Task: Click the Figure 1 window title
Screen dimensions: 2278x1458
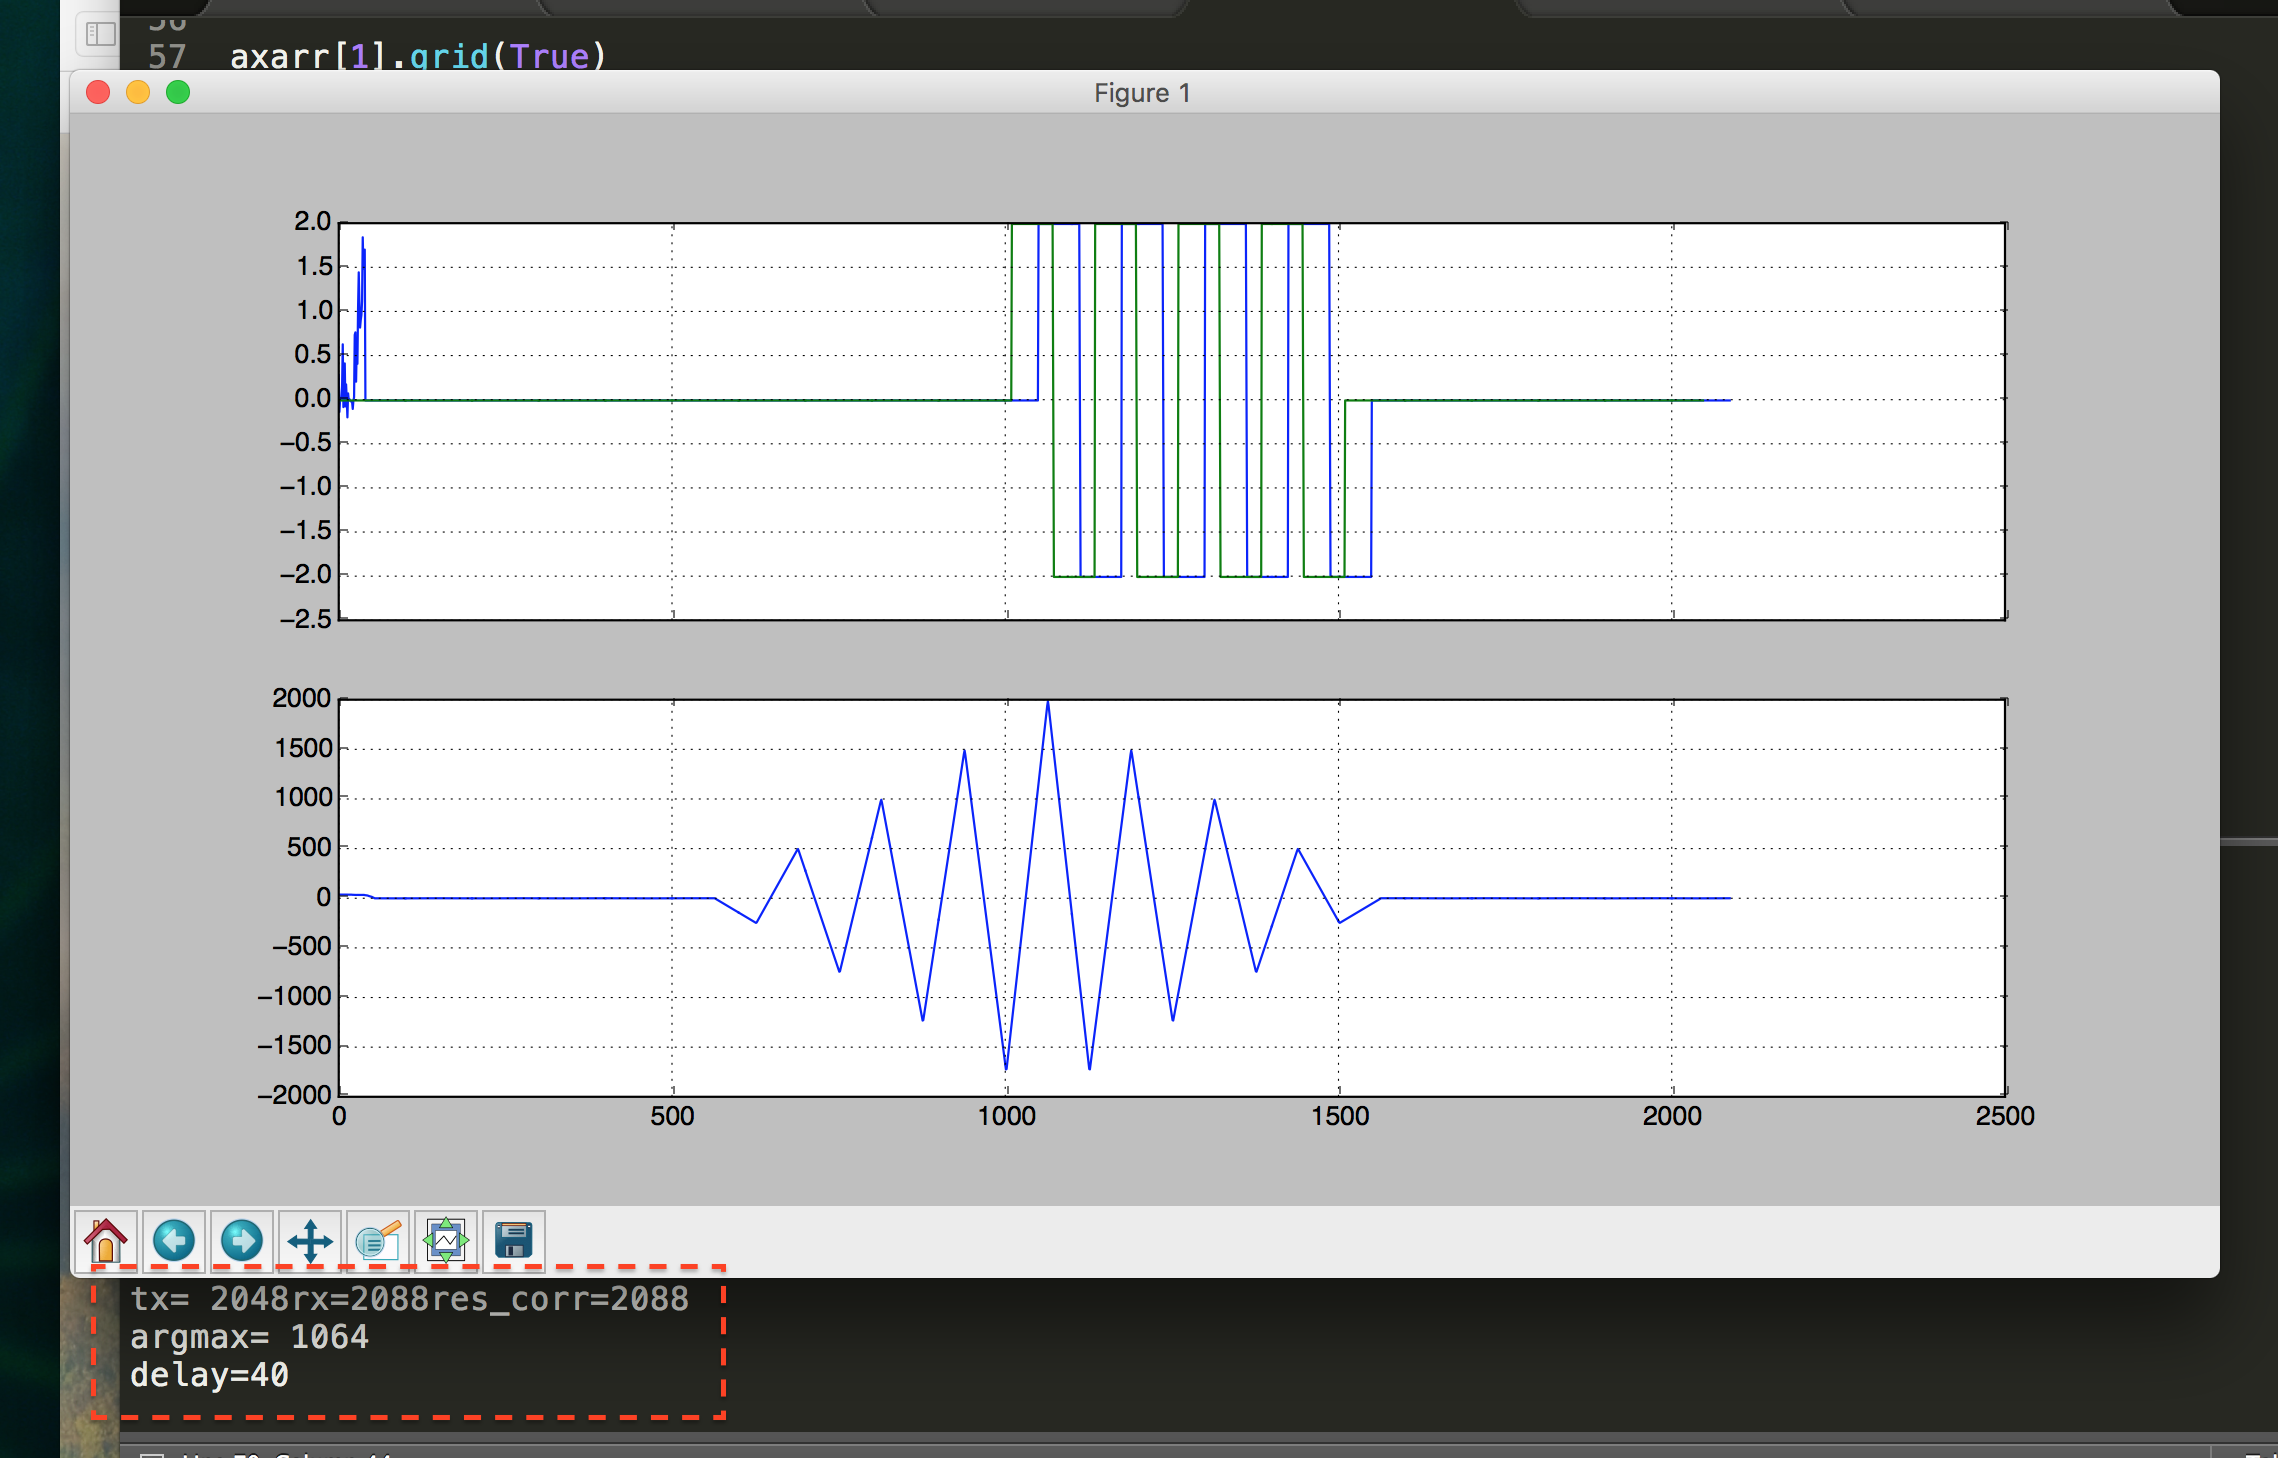Action: tap(1142, 93)
